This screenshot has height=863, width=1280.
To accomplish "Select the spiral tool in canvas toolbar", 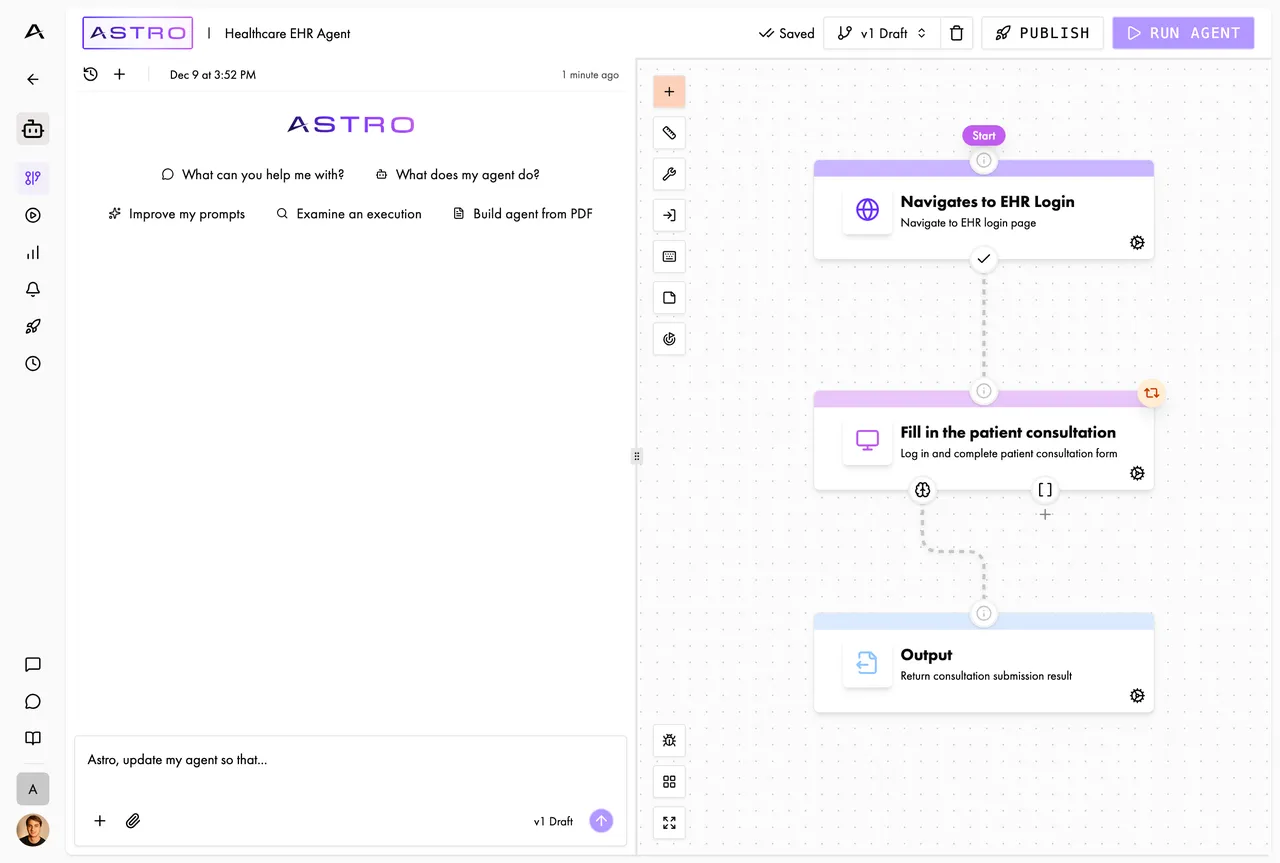I will pos(669,339).
